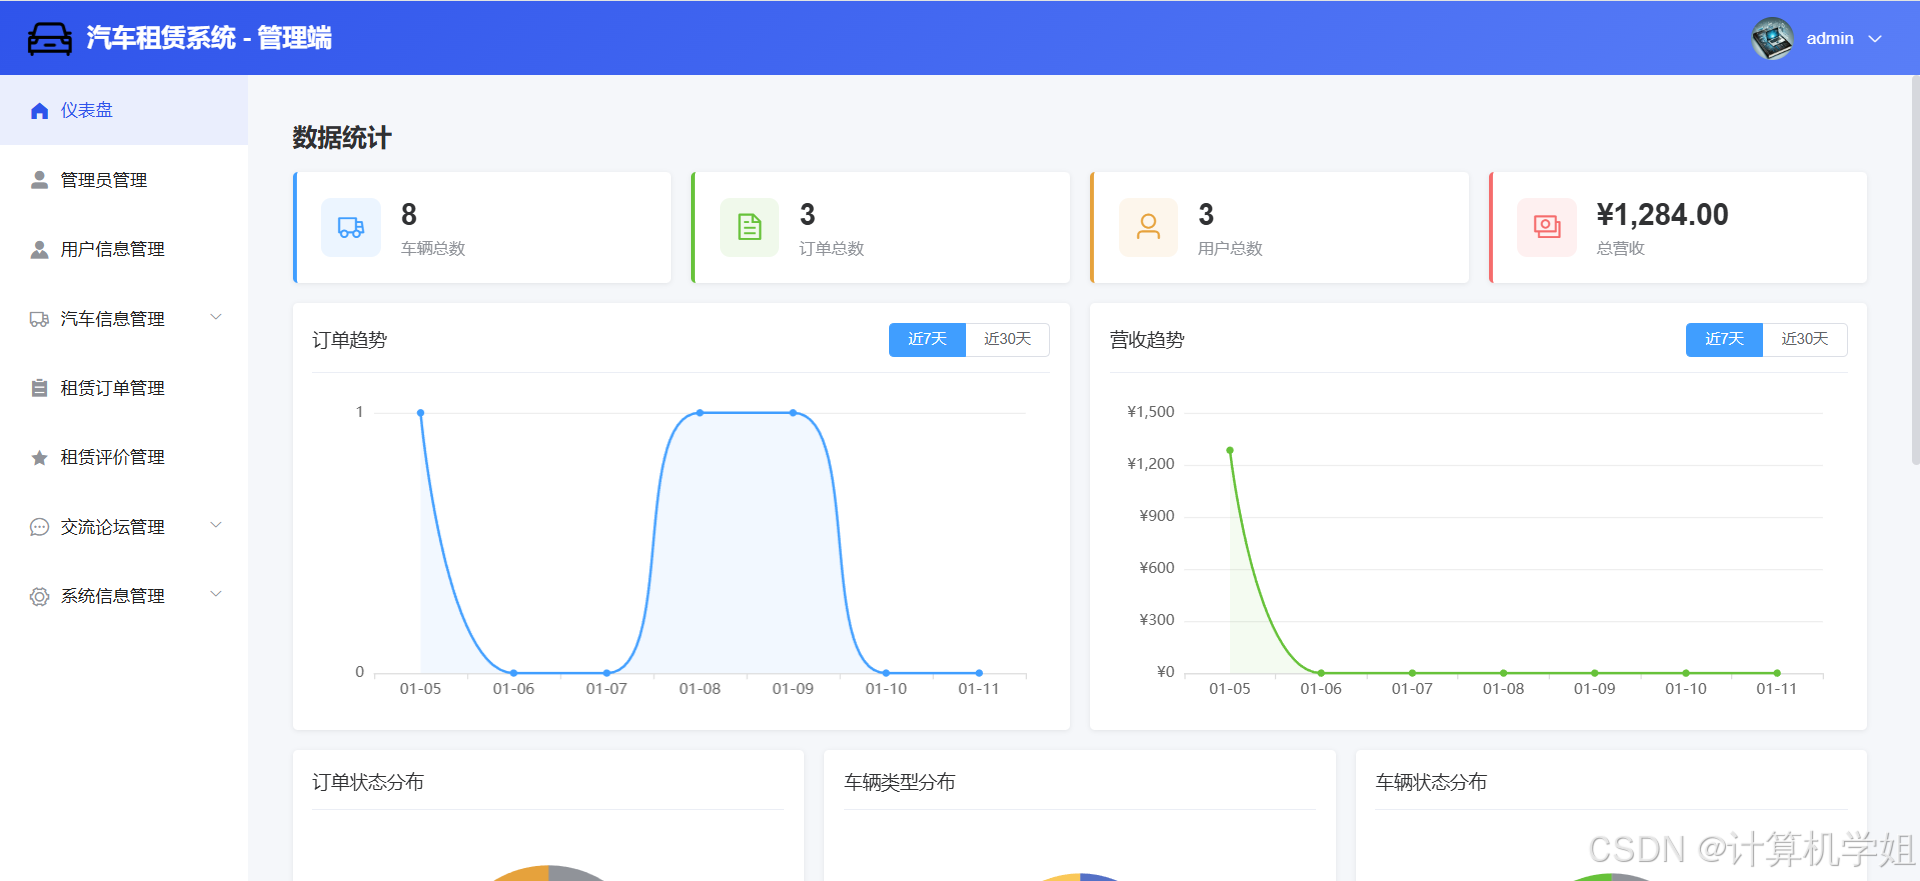Open 租赁评价管理 in the sidebar
The width and height of the screenshot is (1920, 881).
click(124, 457)
